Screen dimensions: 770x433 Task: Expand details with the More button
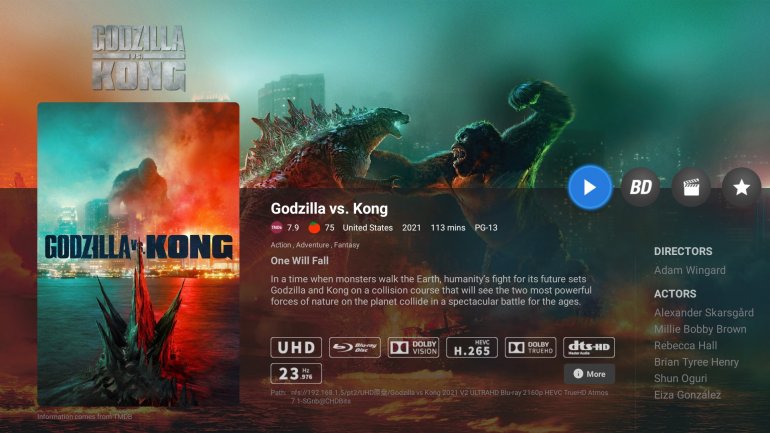pyautogui.click(x=589, y=374)
